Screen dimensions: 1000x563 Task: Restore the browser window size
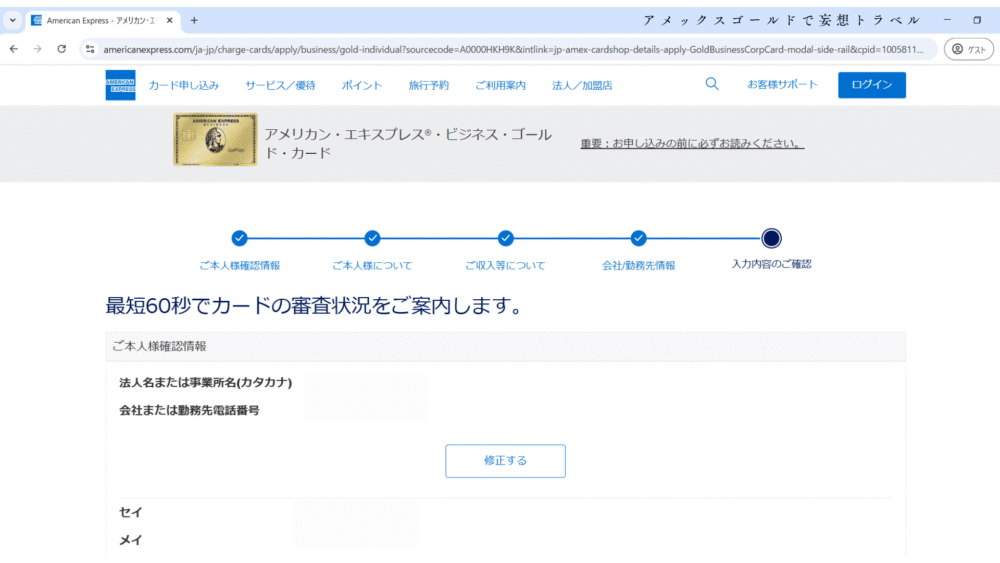click(976, 20)
